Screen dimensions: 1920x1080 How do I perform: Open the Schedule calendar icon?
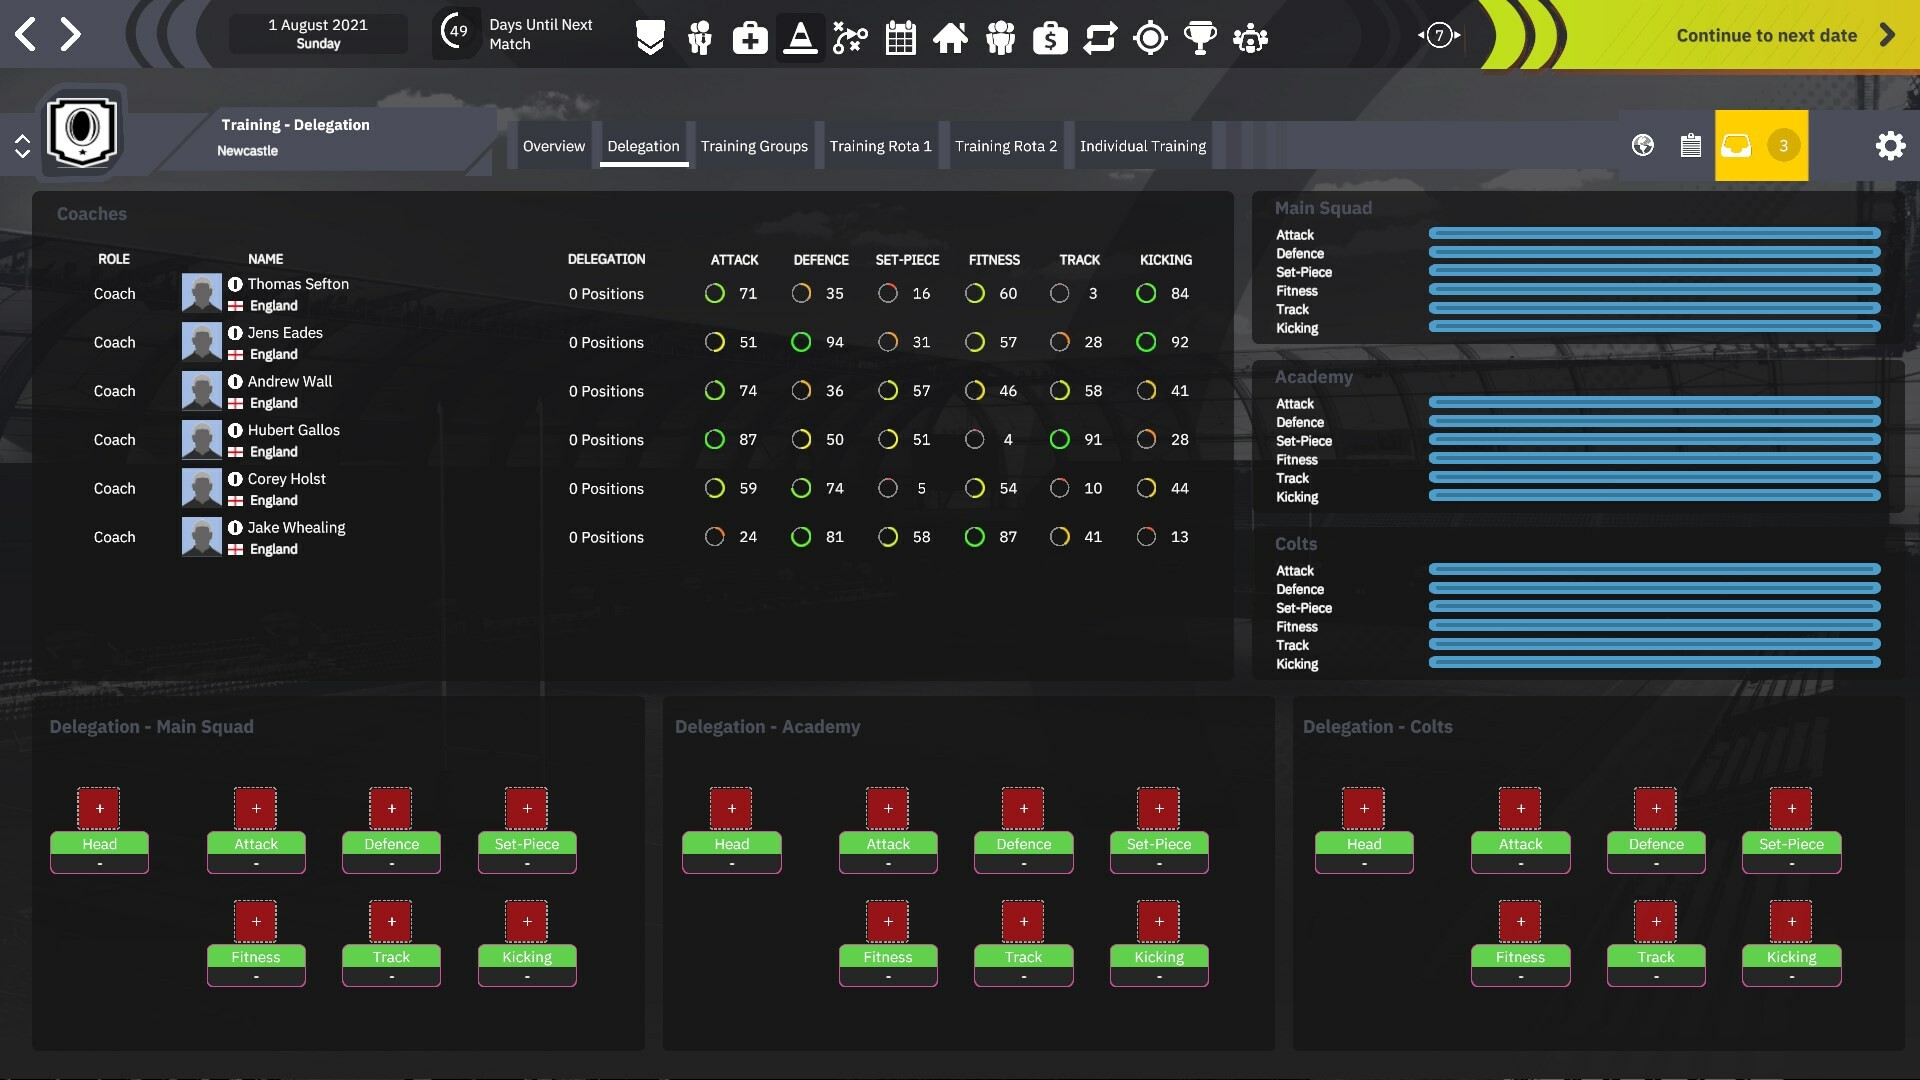[x=900, y=37]
